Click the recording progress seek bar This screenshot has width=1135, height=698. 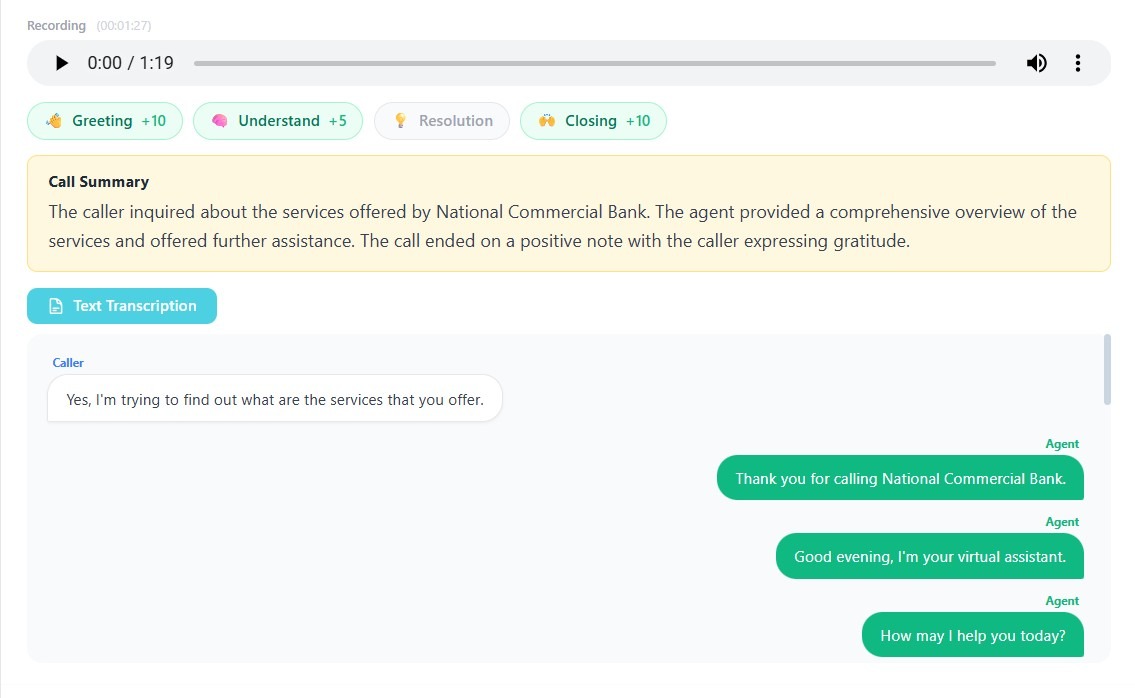(x=594, y=63)
